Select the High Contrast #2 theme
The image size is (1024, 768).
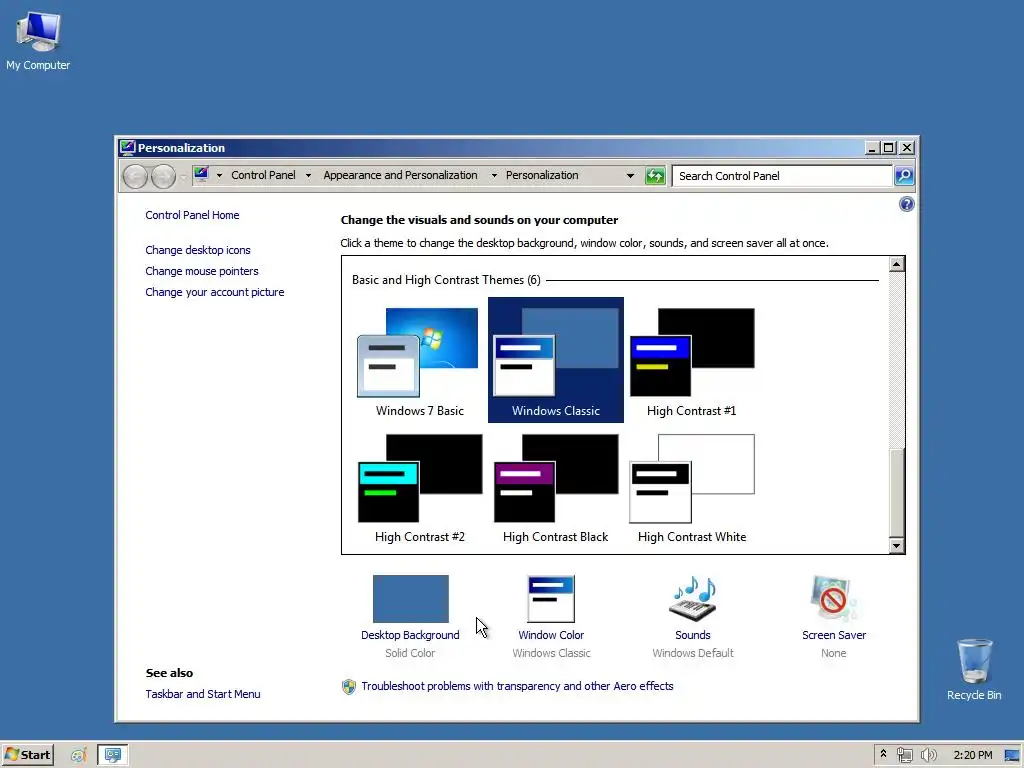tap(419, 487)
